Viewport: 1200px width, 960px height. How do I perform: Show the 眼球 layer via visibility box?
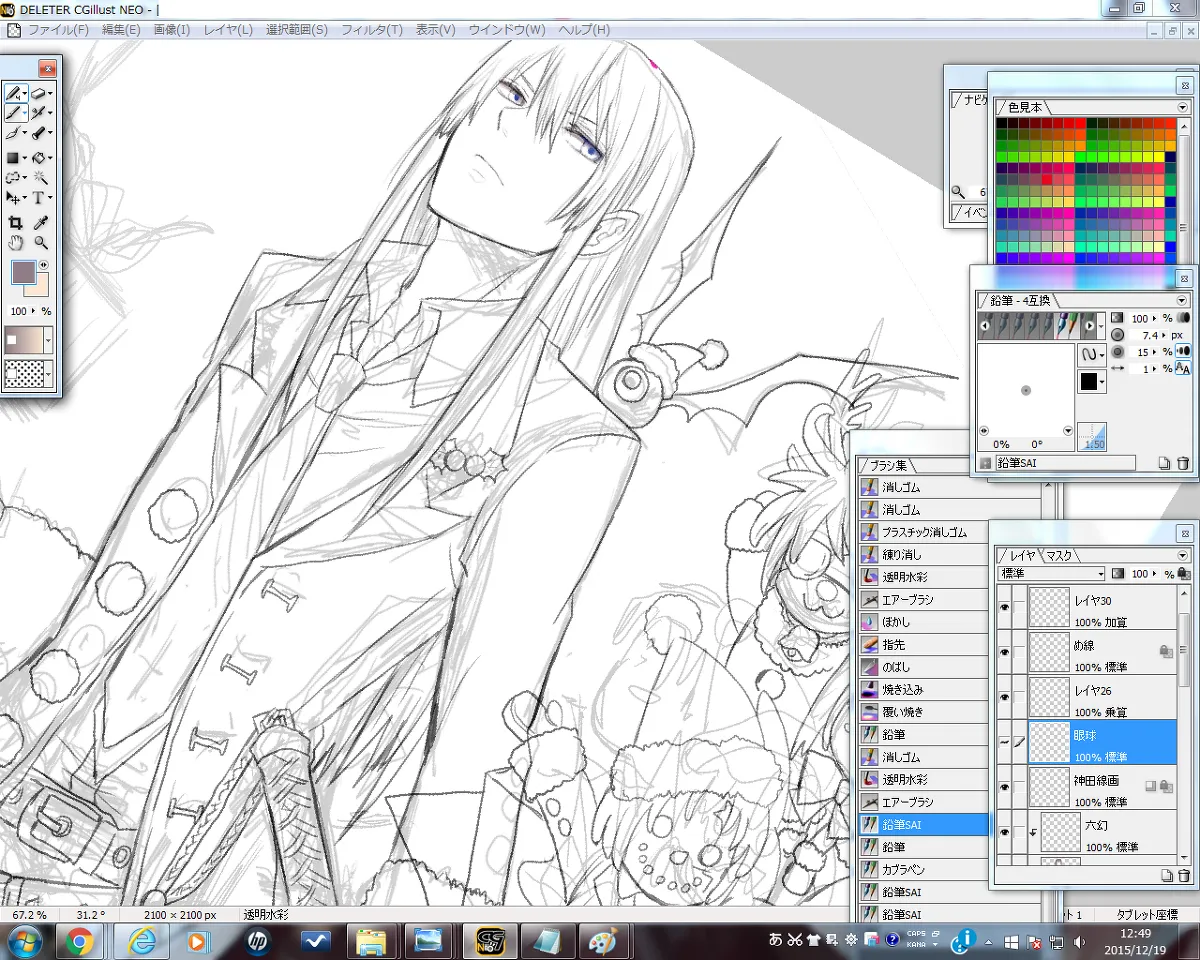click(1004, 742)
